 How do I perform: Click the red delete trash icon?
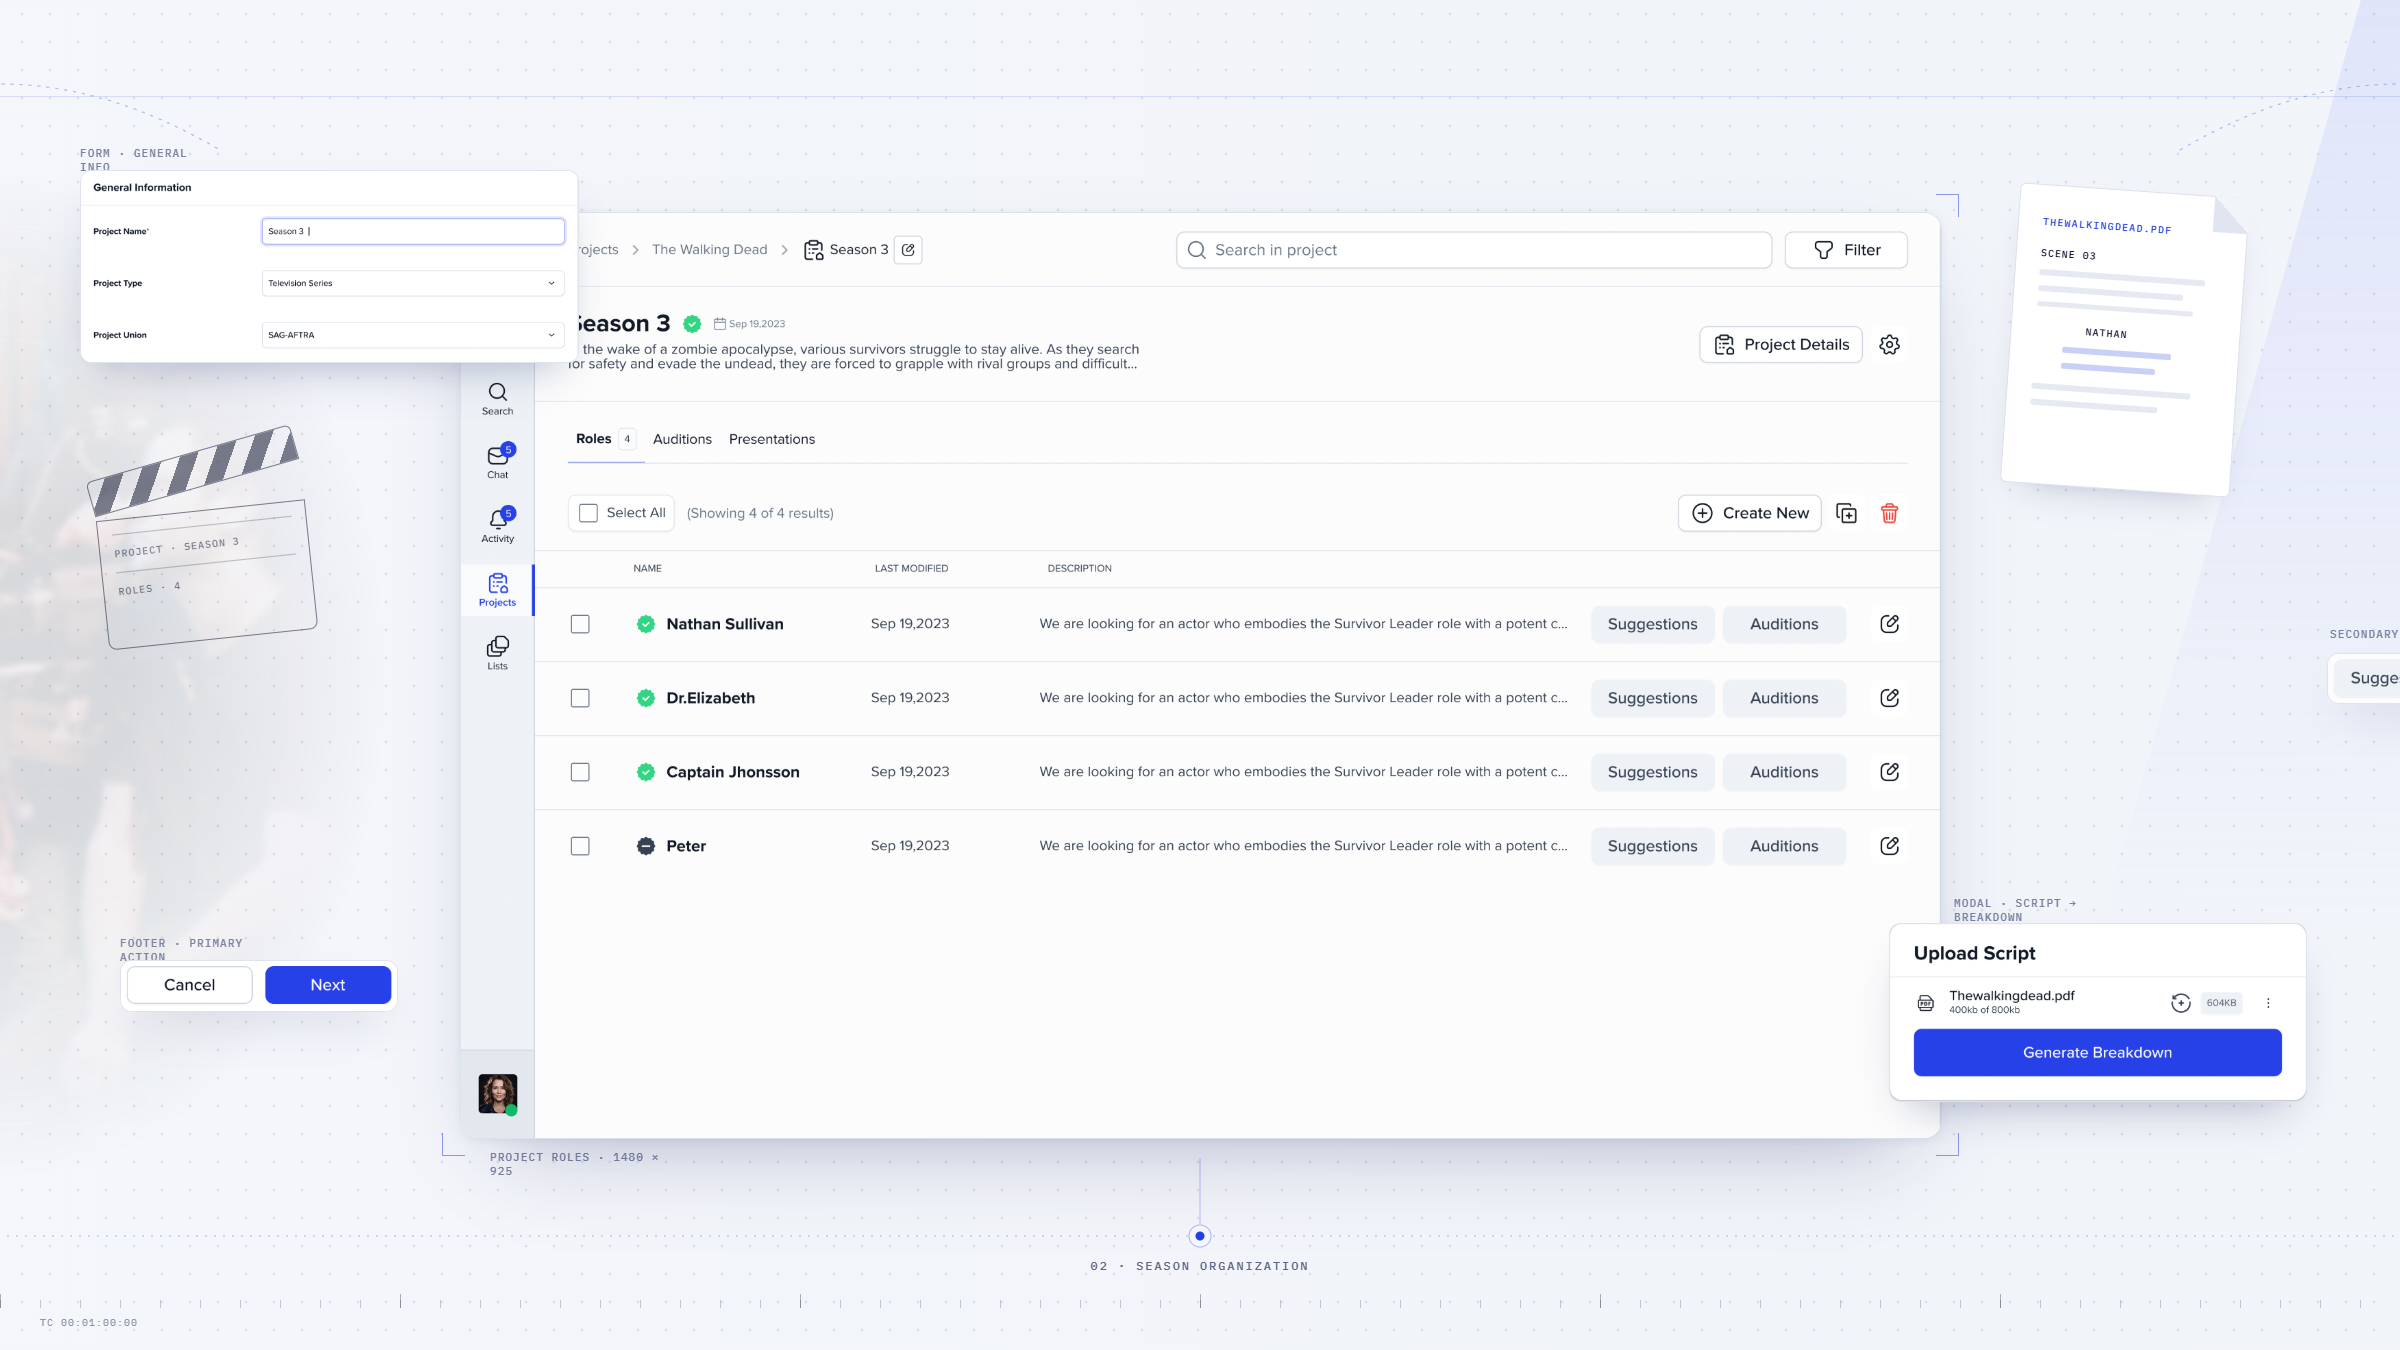click(1889, 513)
